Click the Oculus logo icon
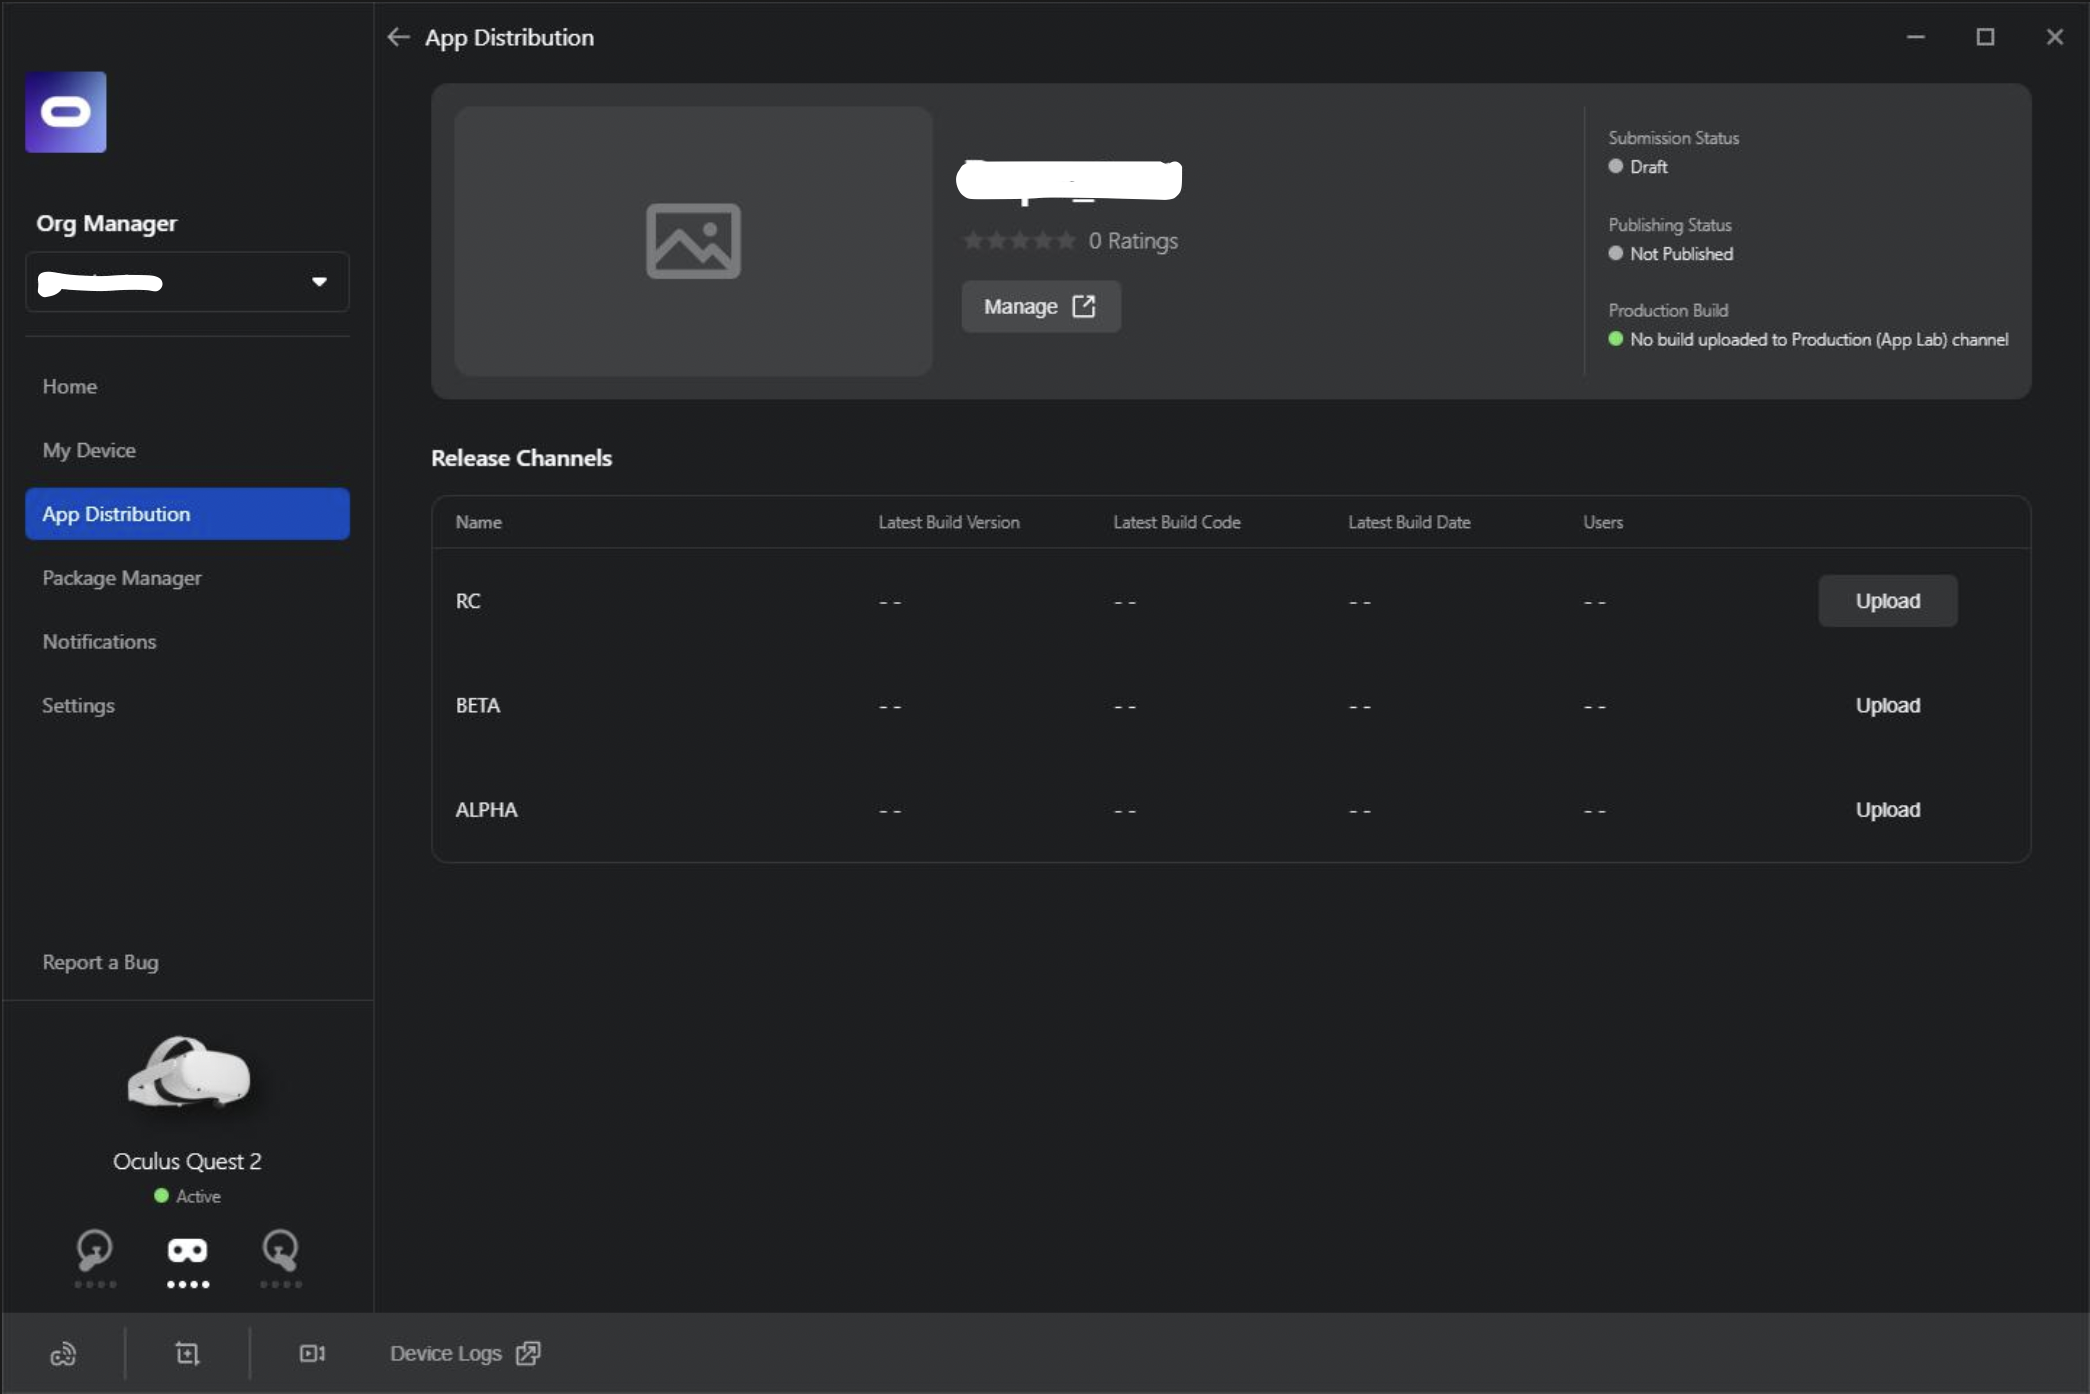Screen dimensions: 2090x1394 [x=66, y=112]
